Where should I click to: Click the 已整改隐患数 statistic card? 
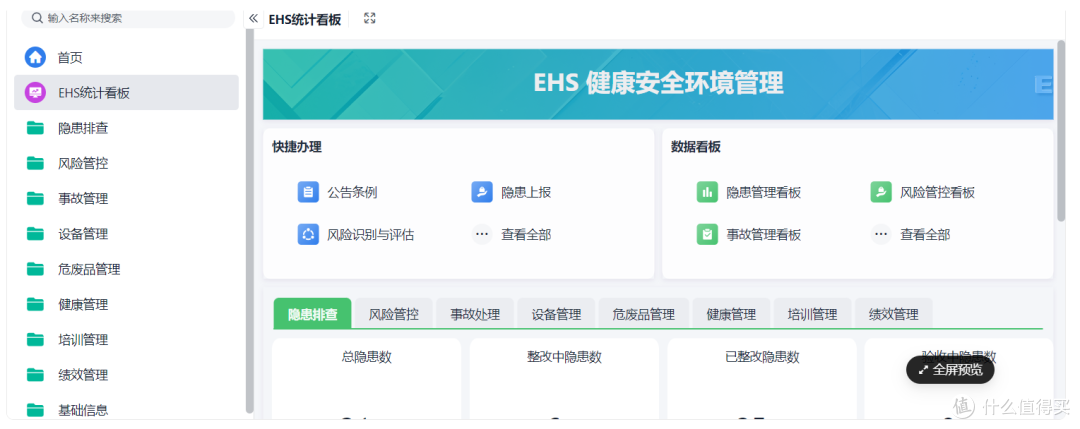762,379
